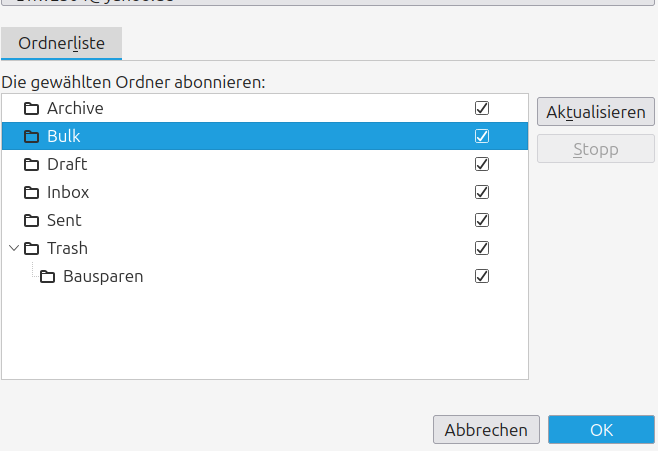
Task: Toggle the Bausparen subscription checkbox
Action: coord(482,276)
